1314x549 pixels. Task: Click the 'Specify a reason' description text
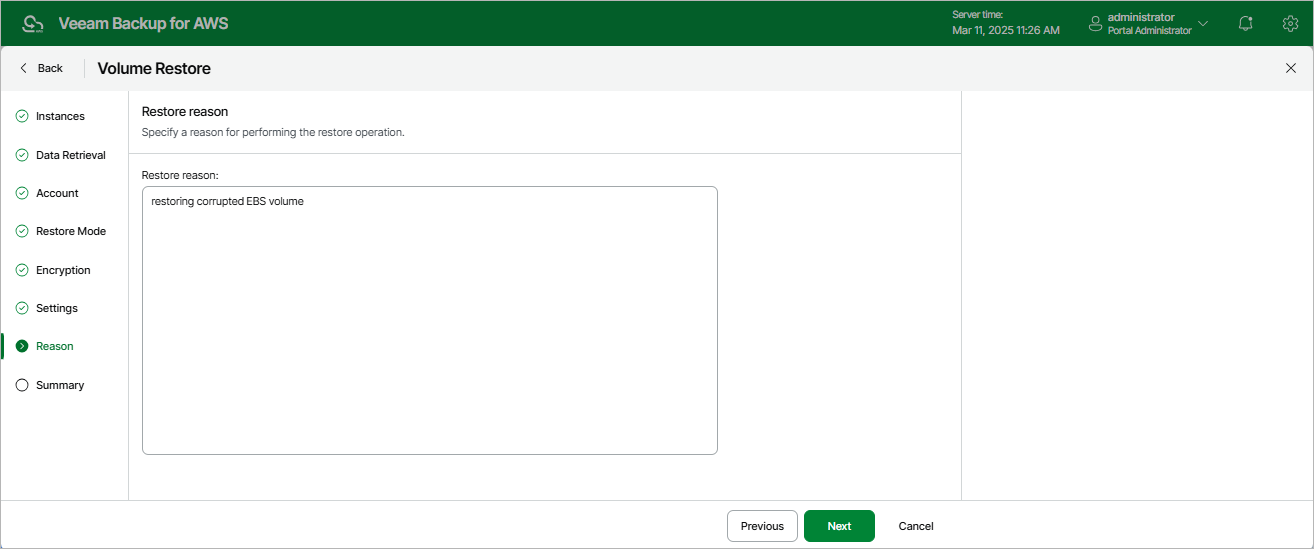pyautogui.click(x=273, y=132)
